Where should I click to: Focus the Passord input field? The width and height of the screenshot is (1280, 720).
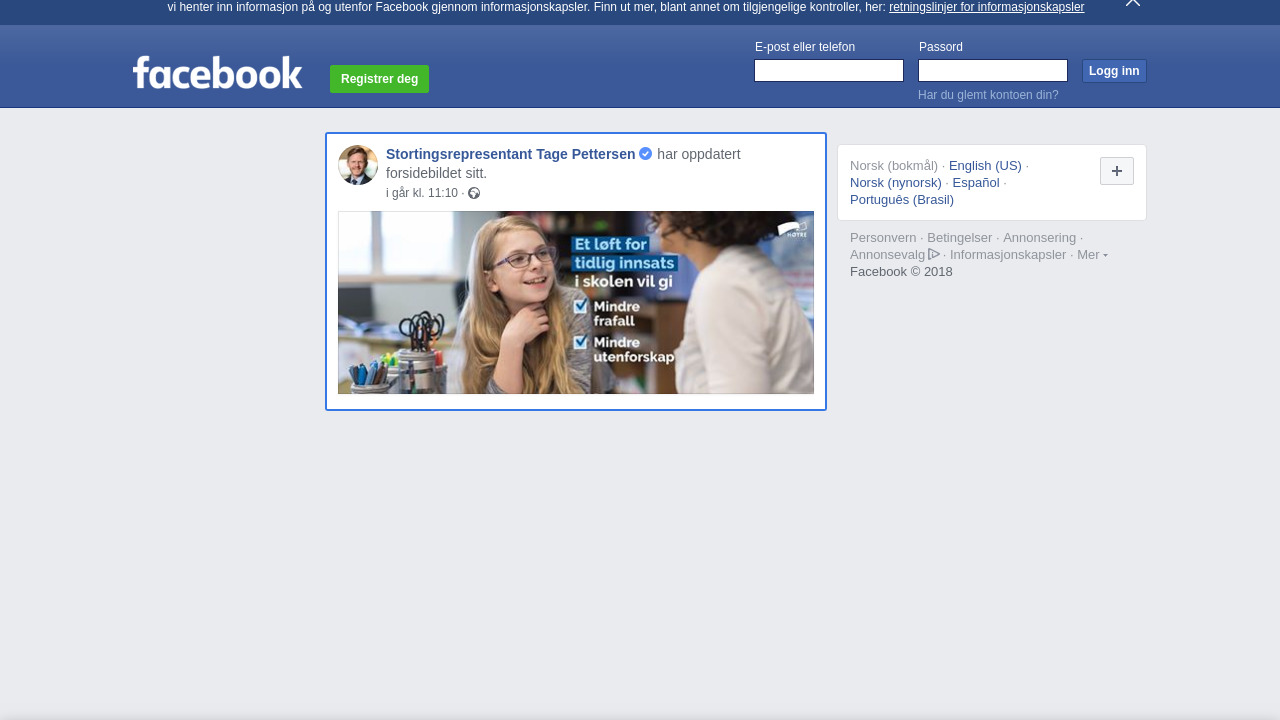[x=992, y=71]
